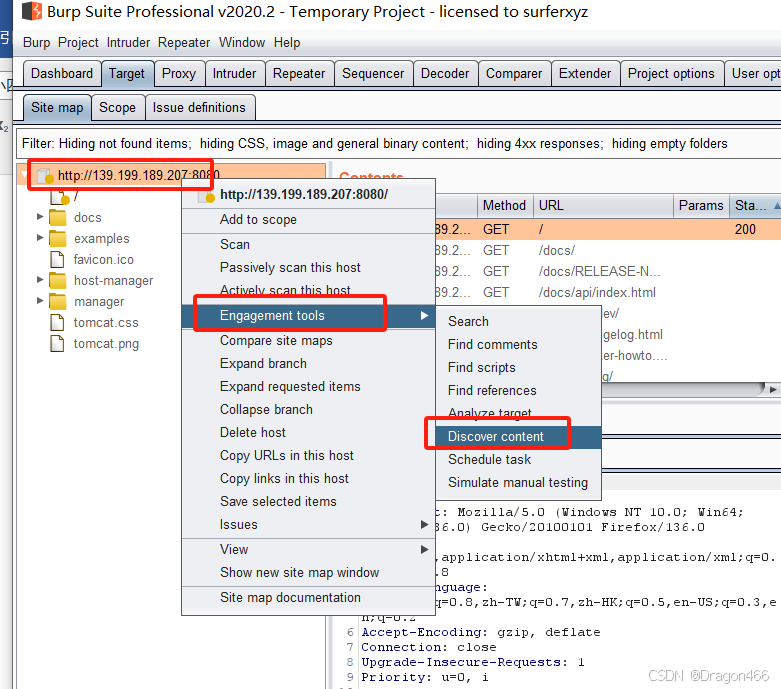Open the Intruder menu in menu bar
The height and width of the screenshot is (689, 781).
128,42
